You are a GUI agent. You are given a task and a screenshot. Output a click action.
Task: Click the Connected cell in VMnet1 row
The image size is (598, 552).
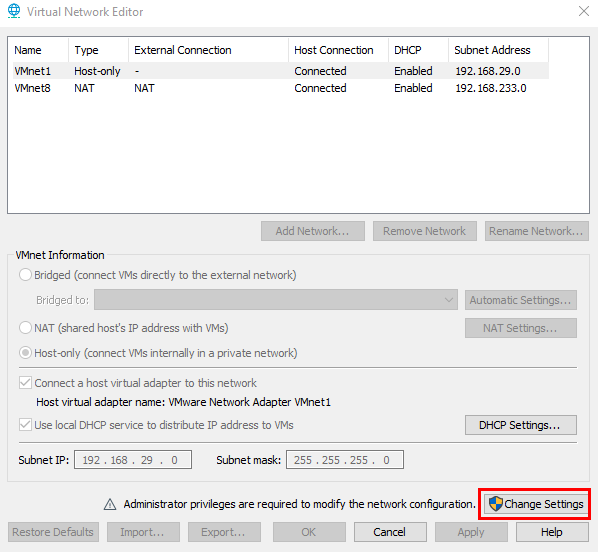(320, 71)
